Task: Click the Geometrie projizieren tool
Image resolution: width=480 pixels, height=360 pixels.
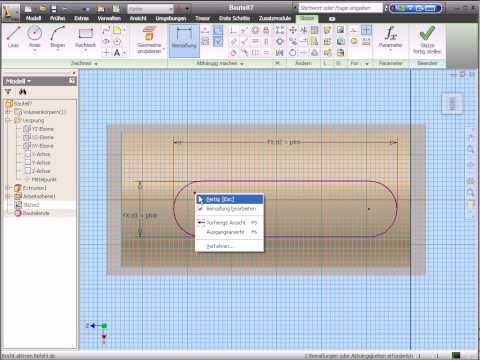Action: pyautogui.click(x=149, y=40)
